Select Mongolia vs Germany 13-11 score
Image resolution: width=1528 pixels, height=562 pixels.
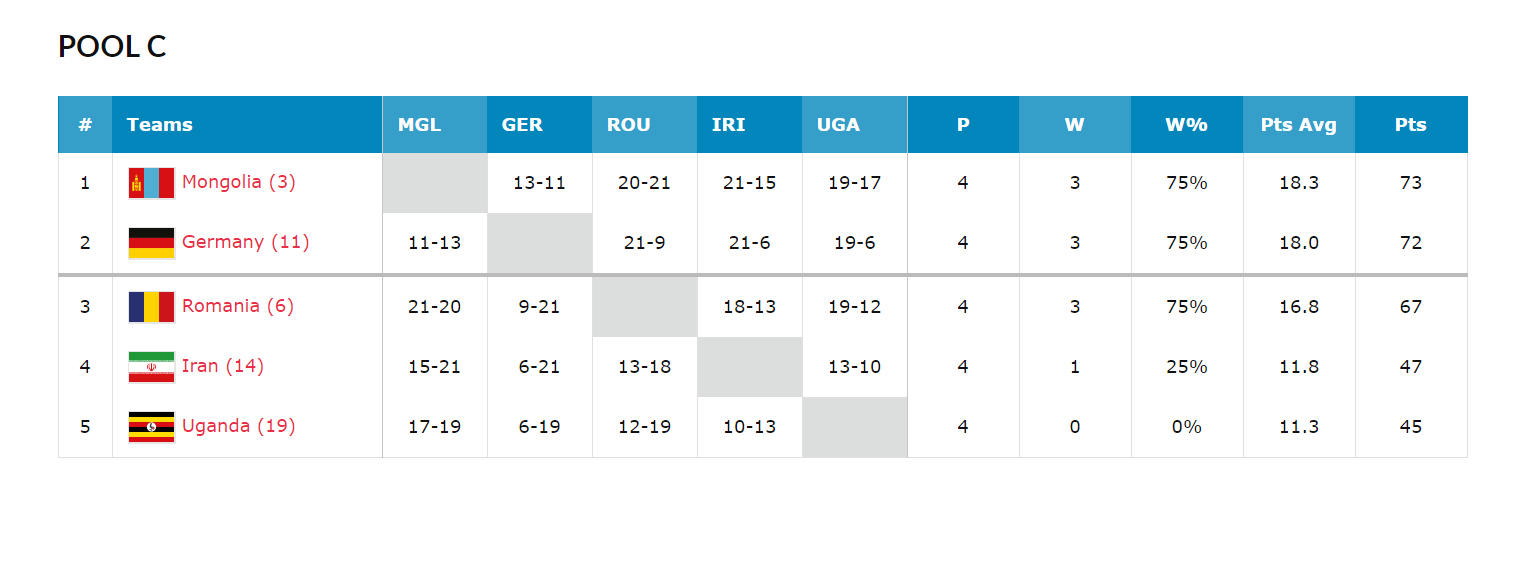(x=539, y=183)
